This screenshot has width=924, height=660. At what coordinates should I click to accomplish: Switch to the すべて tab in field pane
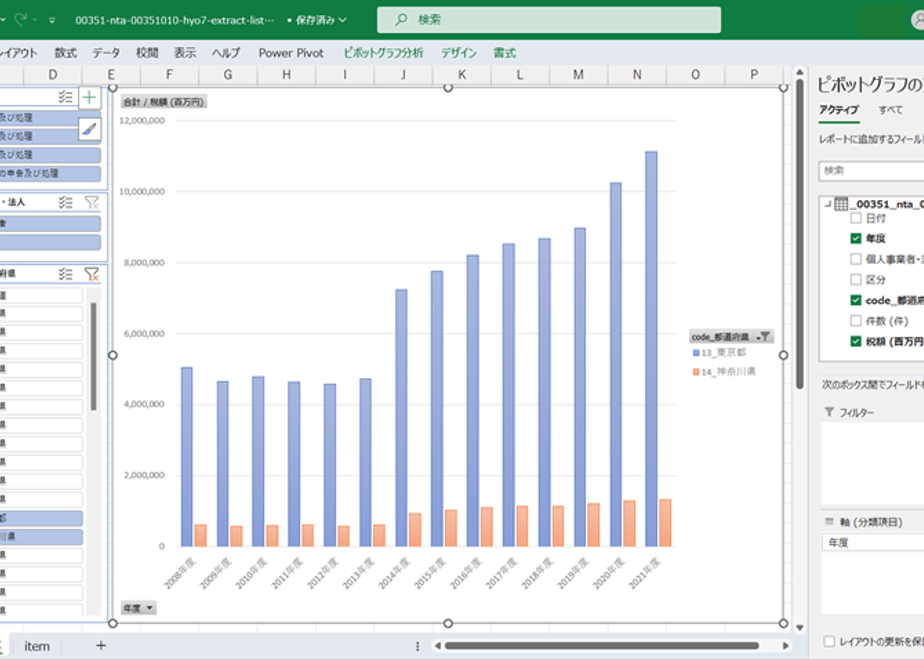point(890,110)
